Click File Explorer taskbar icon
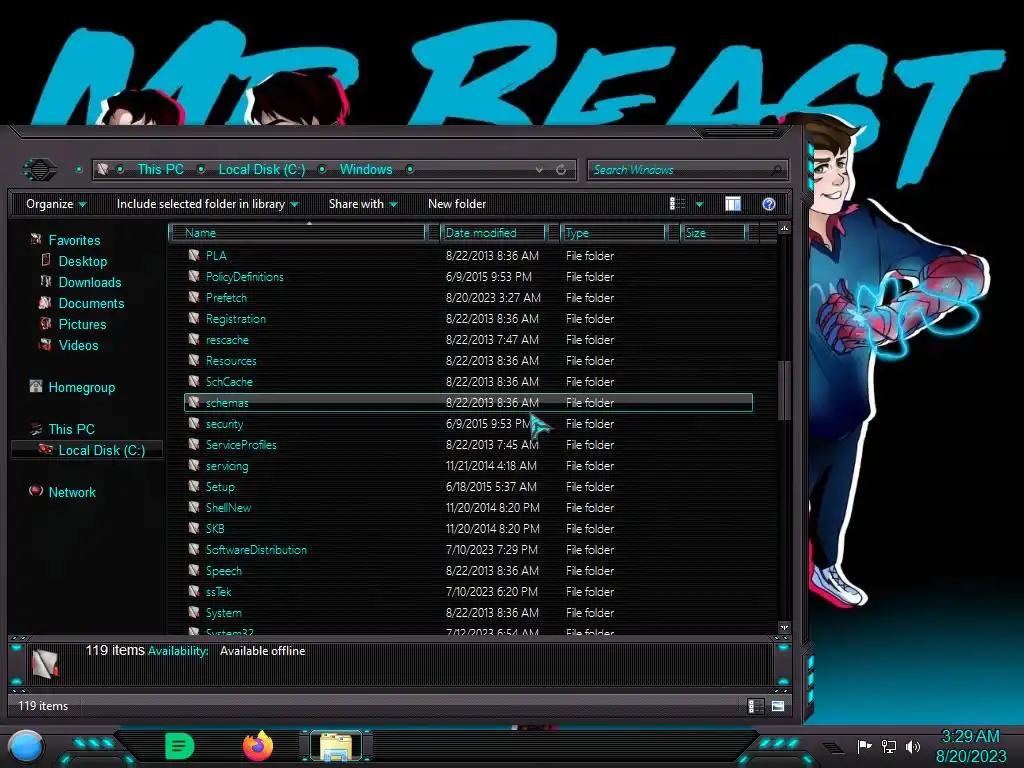Viewport: 1024px width, 768px height. coord(336,746)
